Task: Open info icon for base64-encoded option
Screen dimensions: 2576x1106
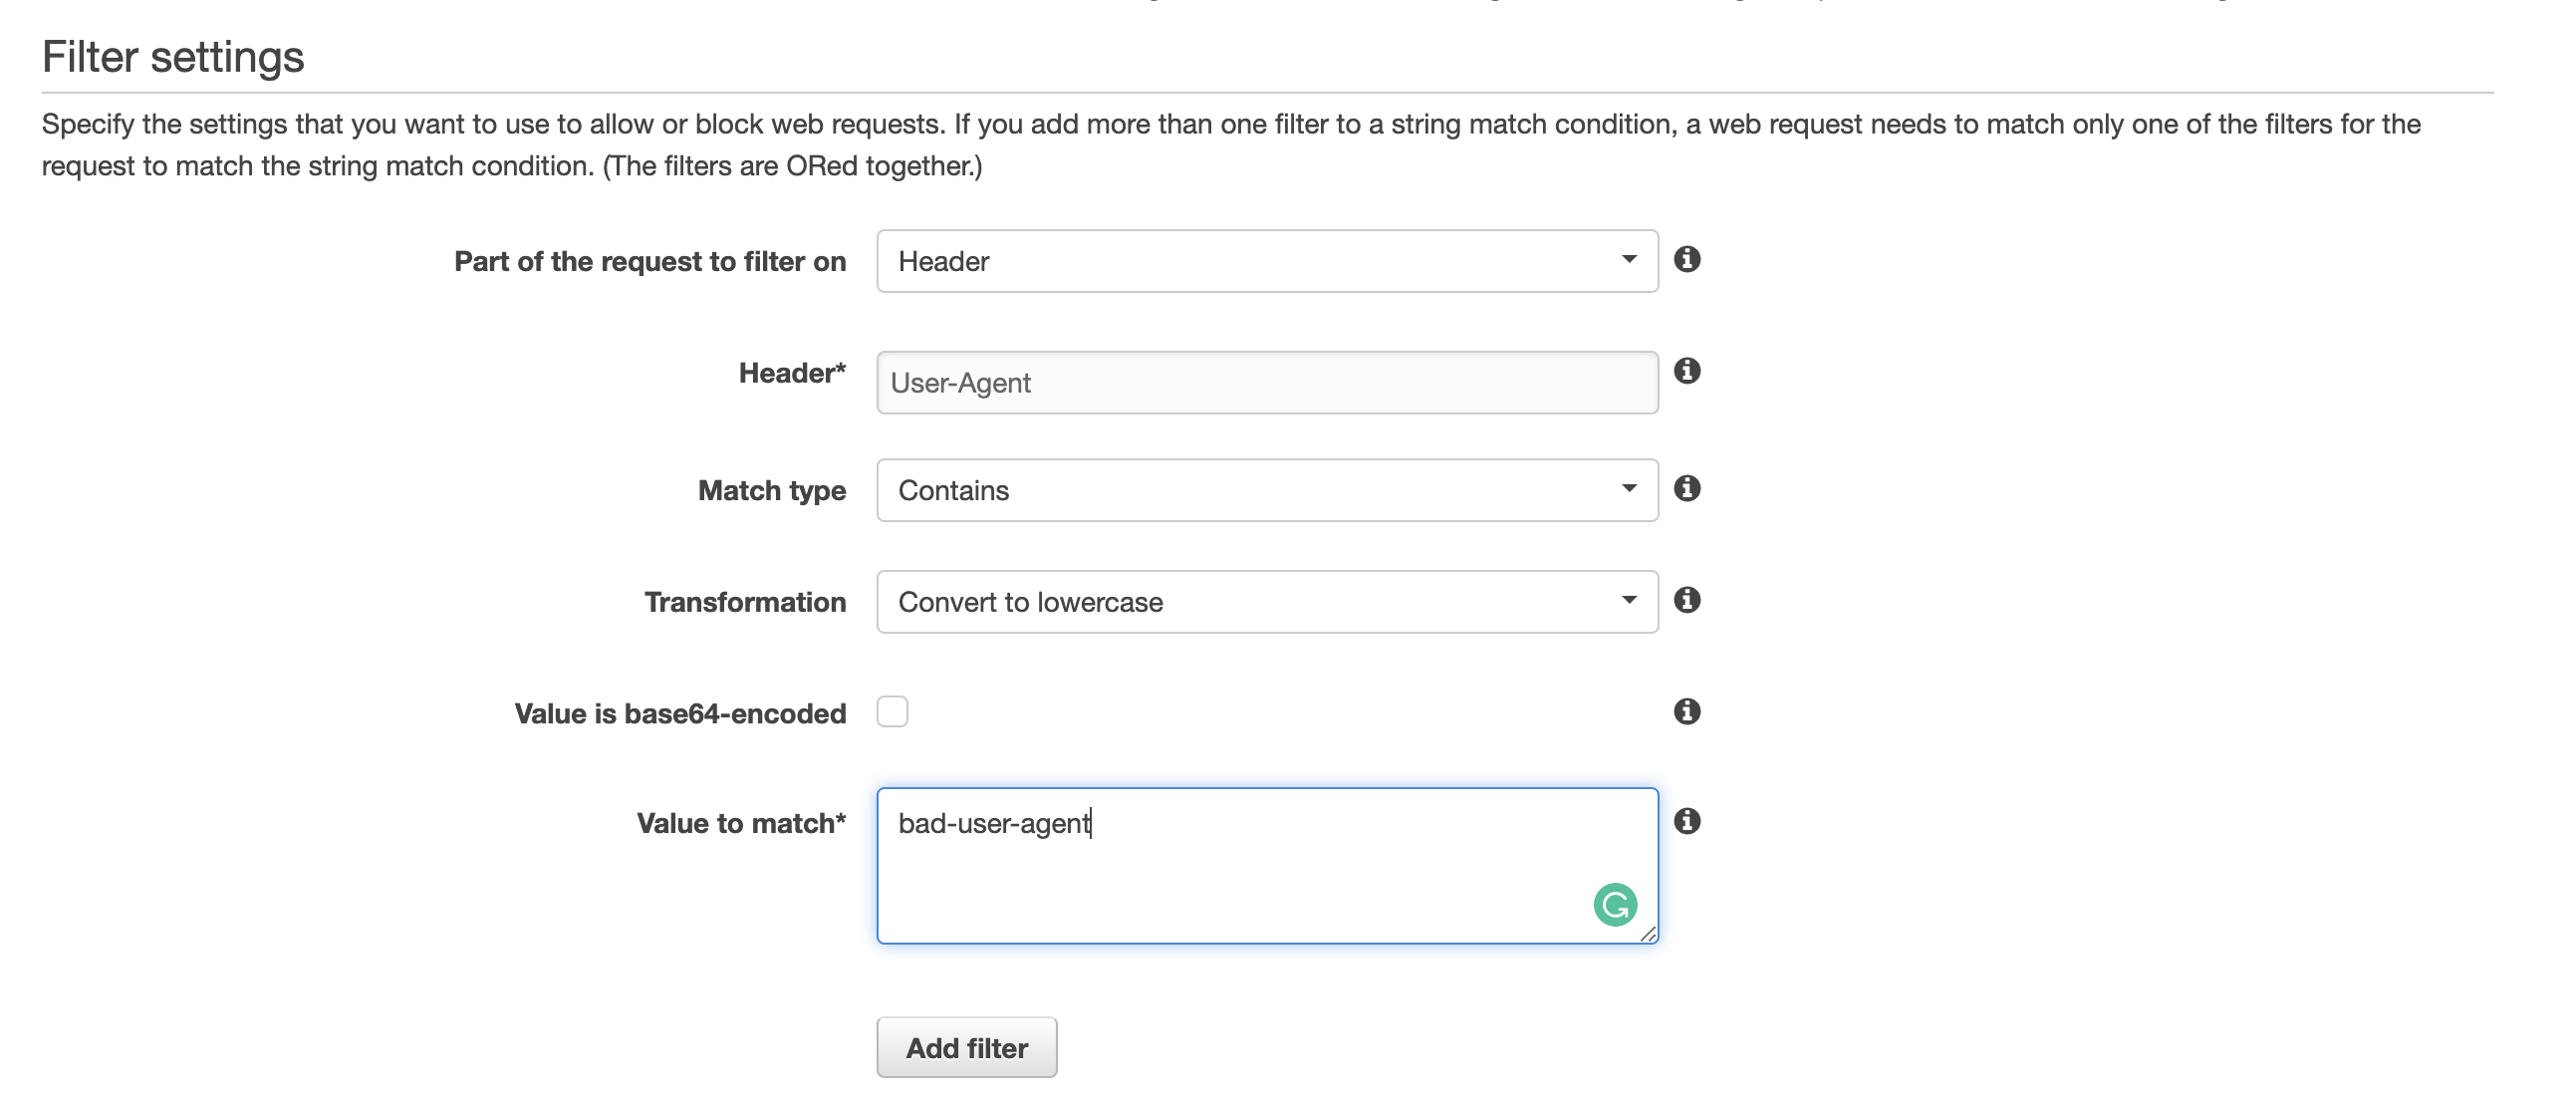Action: coord(1686,711)
